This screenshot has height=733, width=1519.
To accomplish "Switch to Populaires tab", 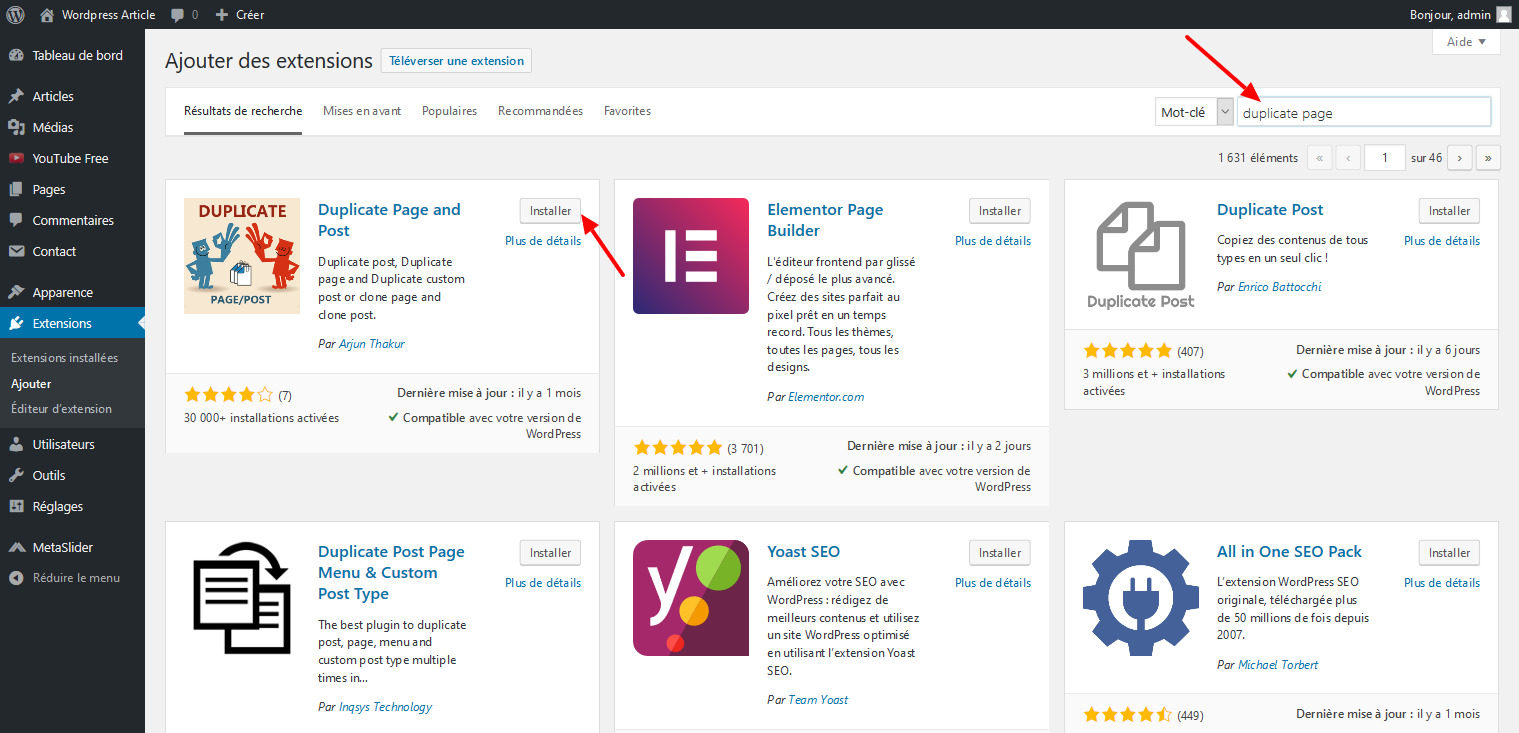I will tap(449, 111).
